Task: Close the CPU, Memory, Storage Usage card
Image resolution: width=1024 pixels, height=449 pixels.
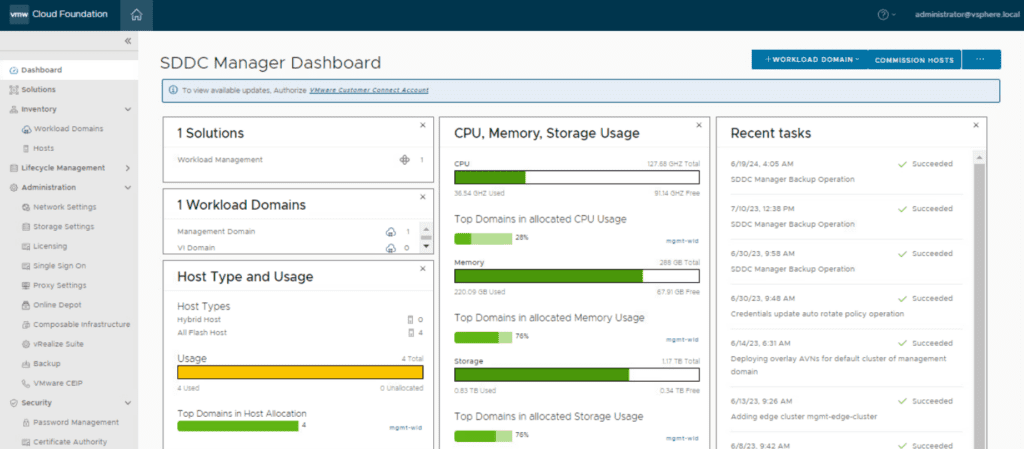Action: tap(699, 125)
